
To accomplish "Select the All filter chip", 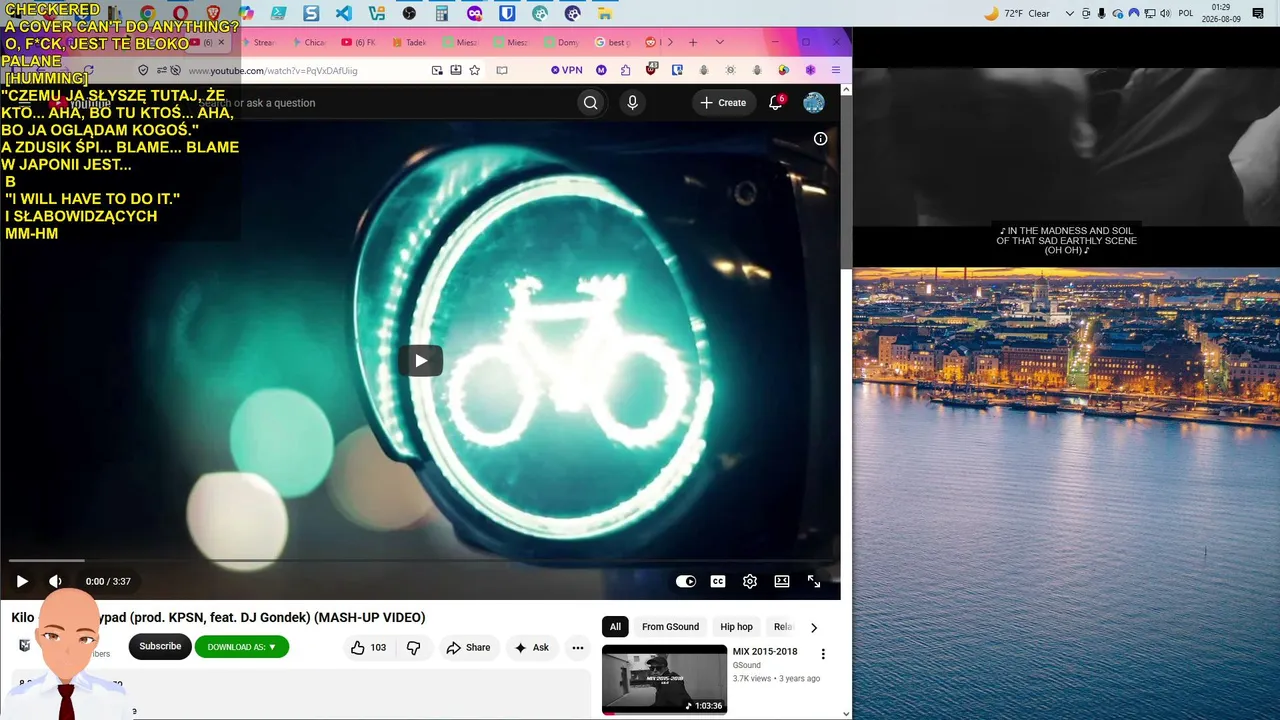I will tap(615, 627).
